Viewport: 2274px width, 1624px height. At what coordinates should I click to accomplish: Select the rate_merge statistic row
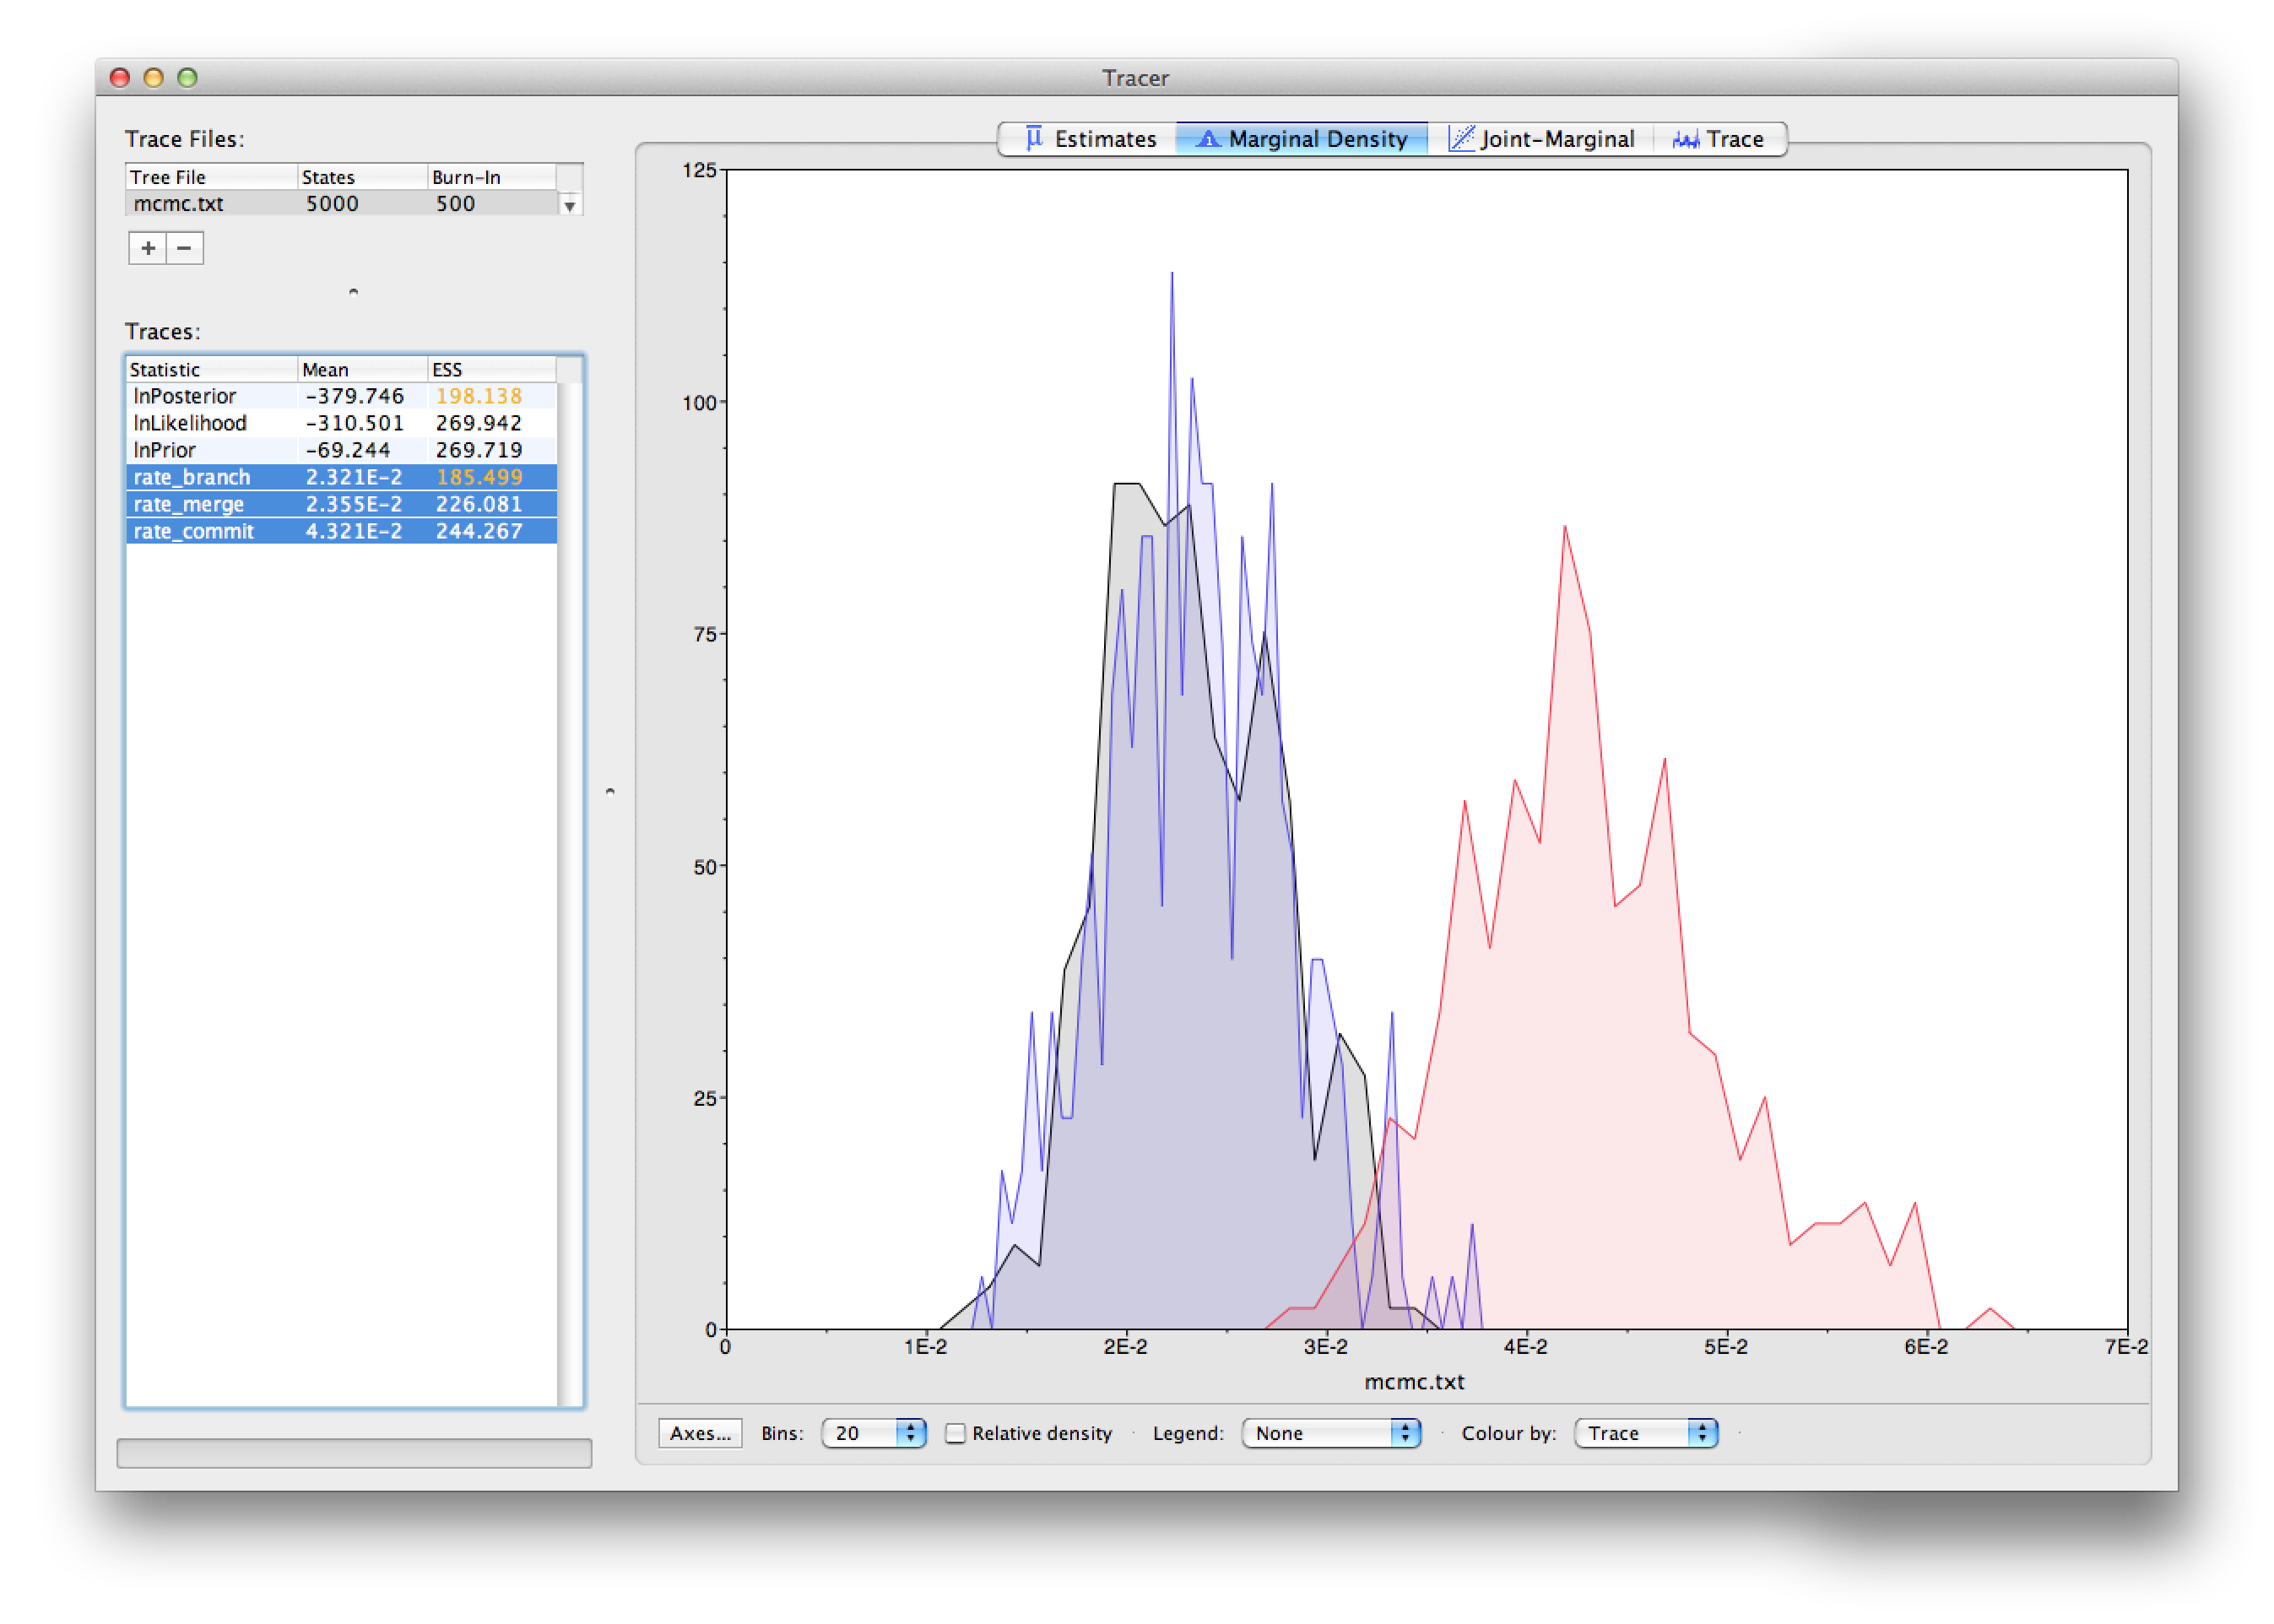[x=341, y=505]
